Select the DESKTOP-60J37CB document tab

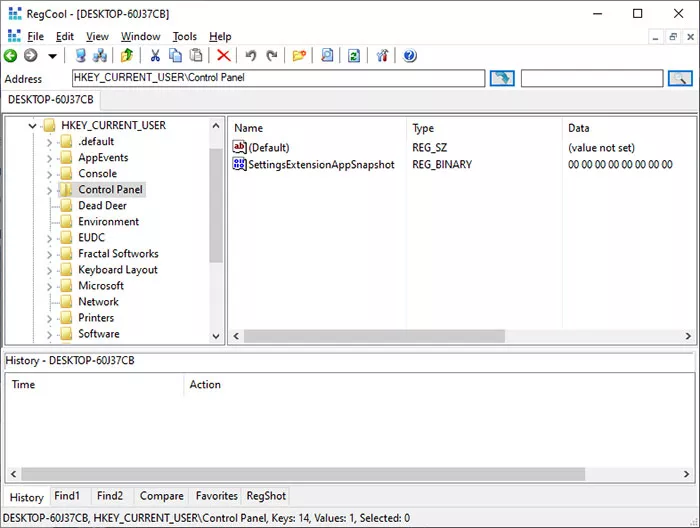coord(51,100)
